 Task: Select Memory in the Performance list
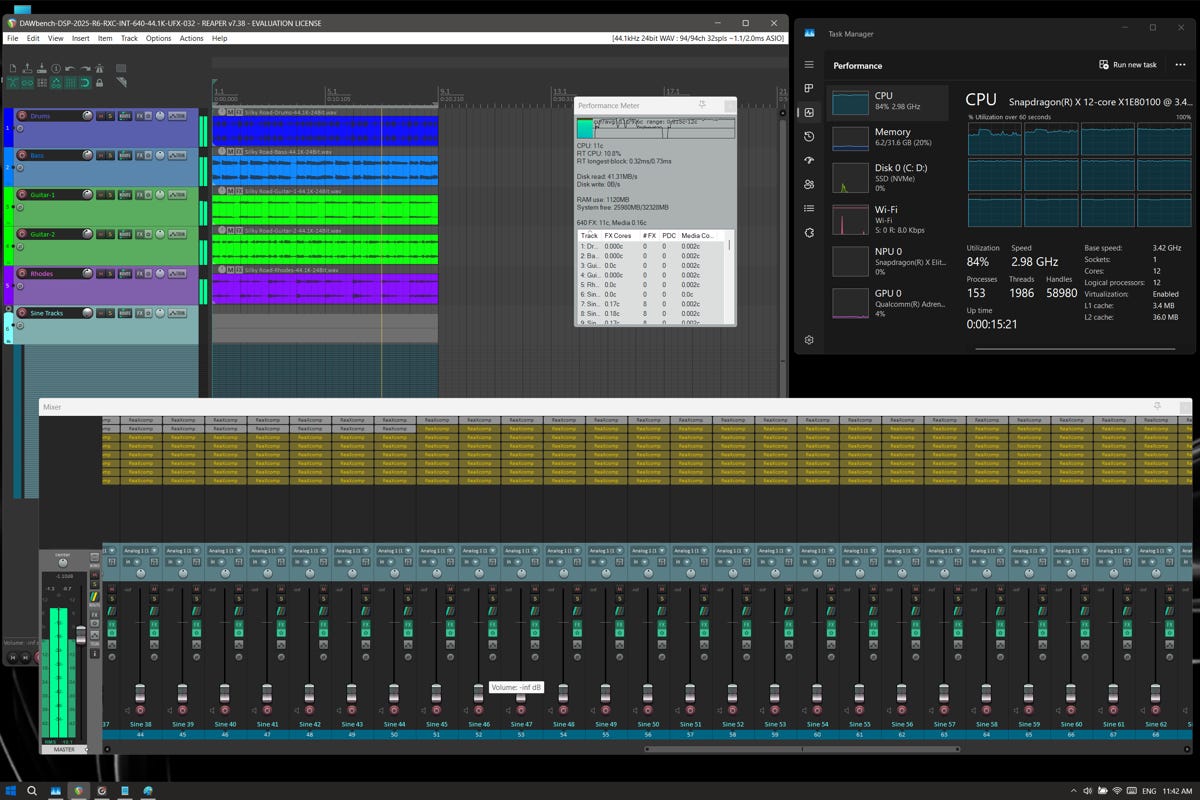(892, 137)
